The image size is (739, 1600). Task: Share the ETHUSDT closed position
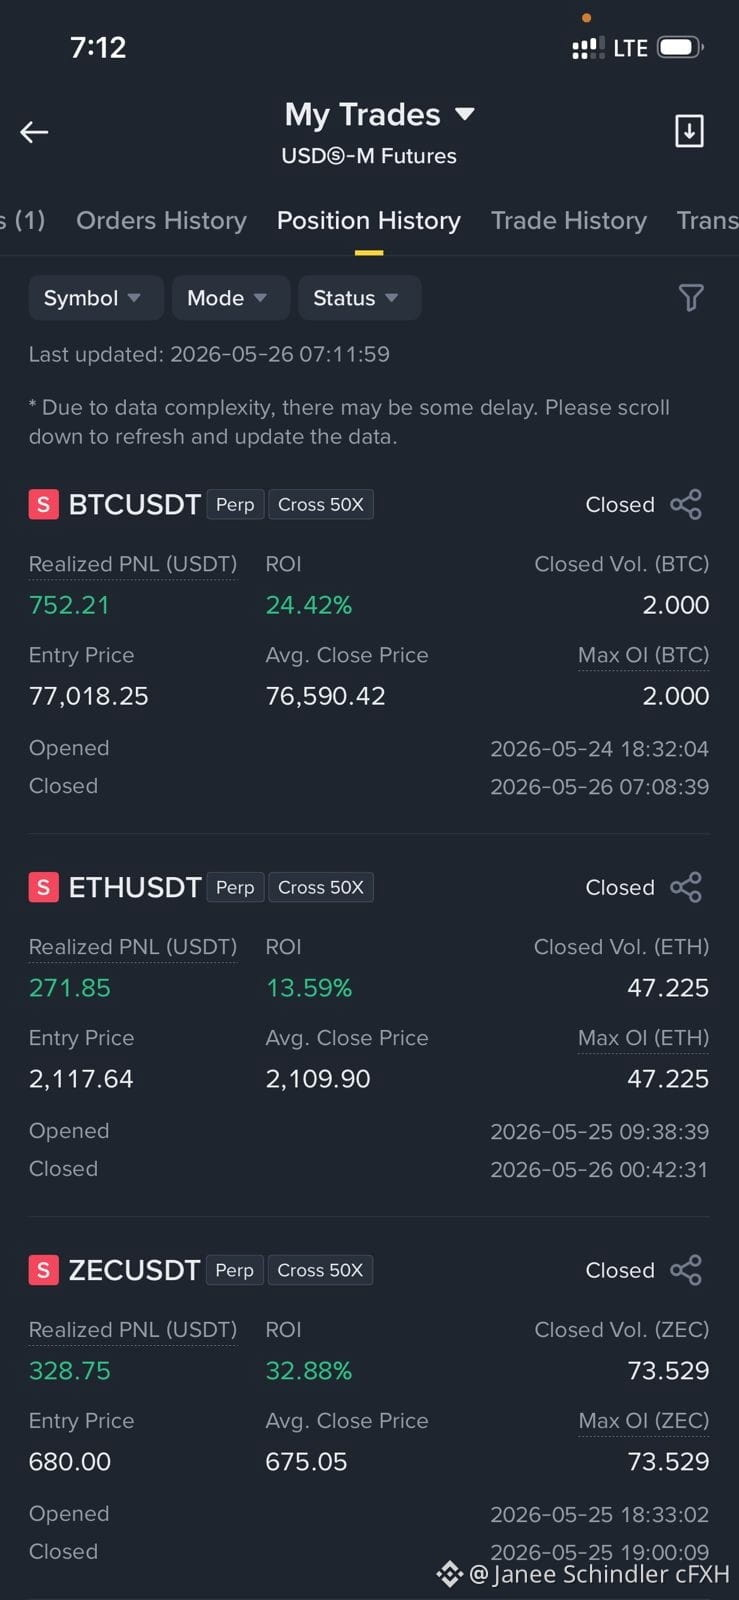[x=686, y=888]
